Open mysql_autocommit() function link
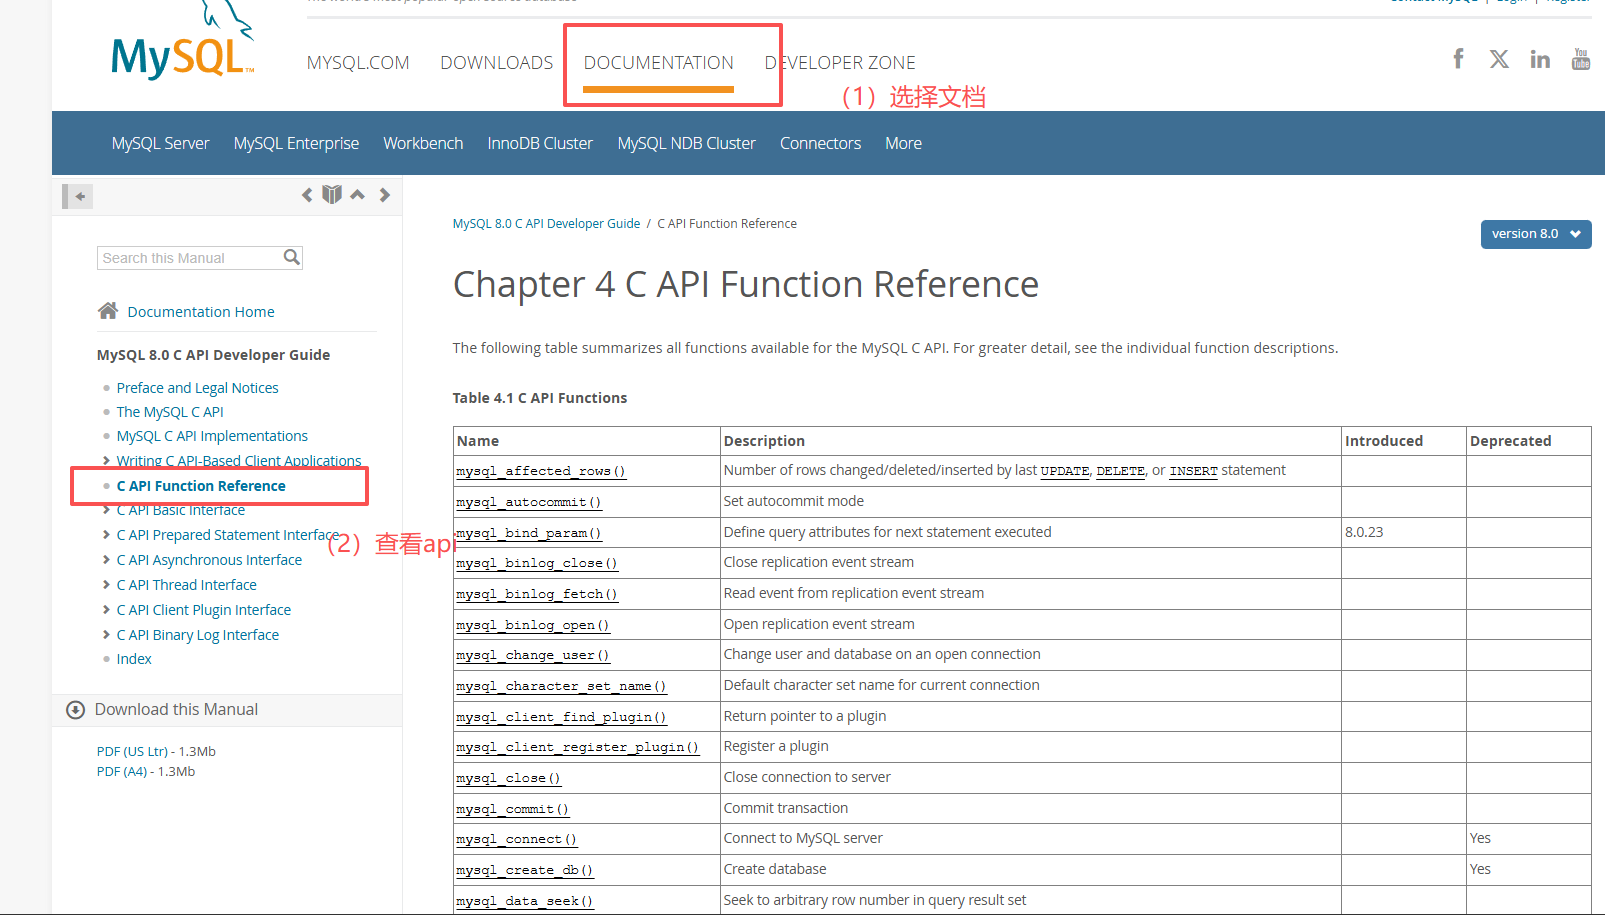1605x915 pixels. coord(529,502)
